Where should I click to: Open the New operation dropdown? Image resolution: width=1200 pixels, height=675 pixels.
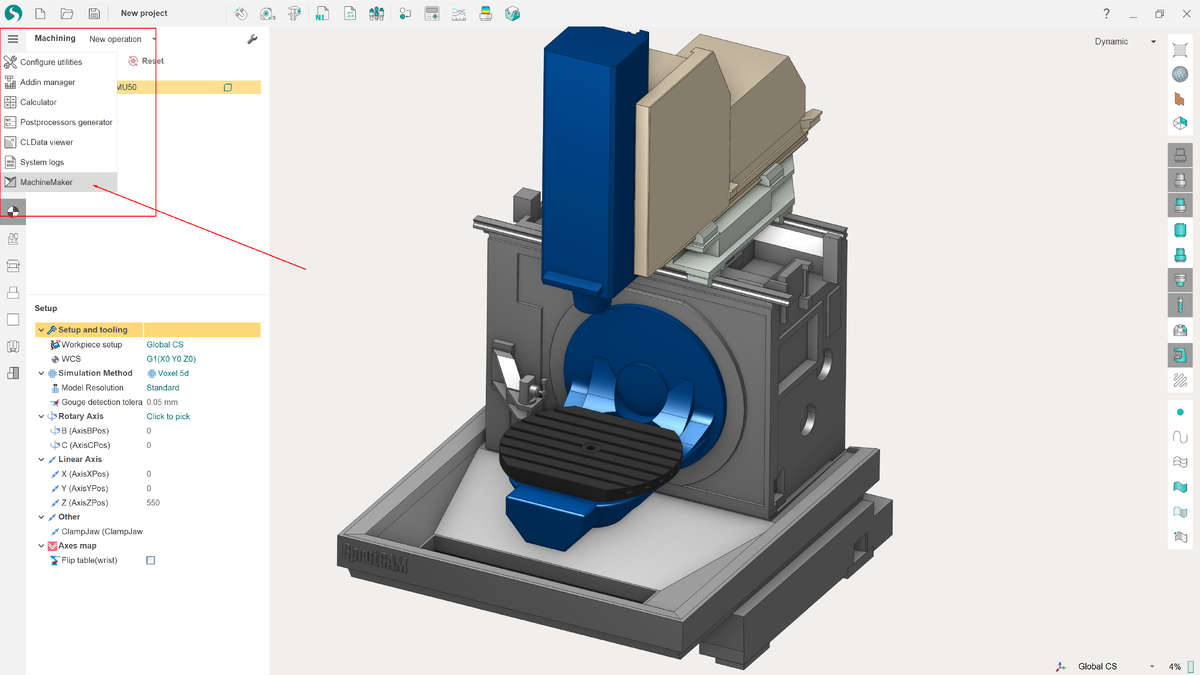(123, 39)
